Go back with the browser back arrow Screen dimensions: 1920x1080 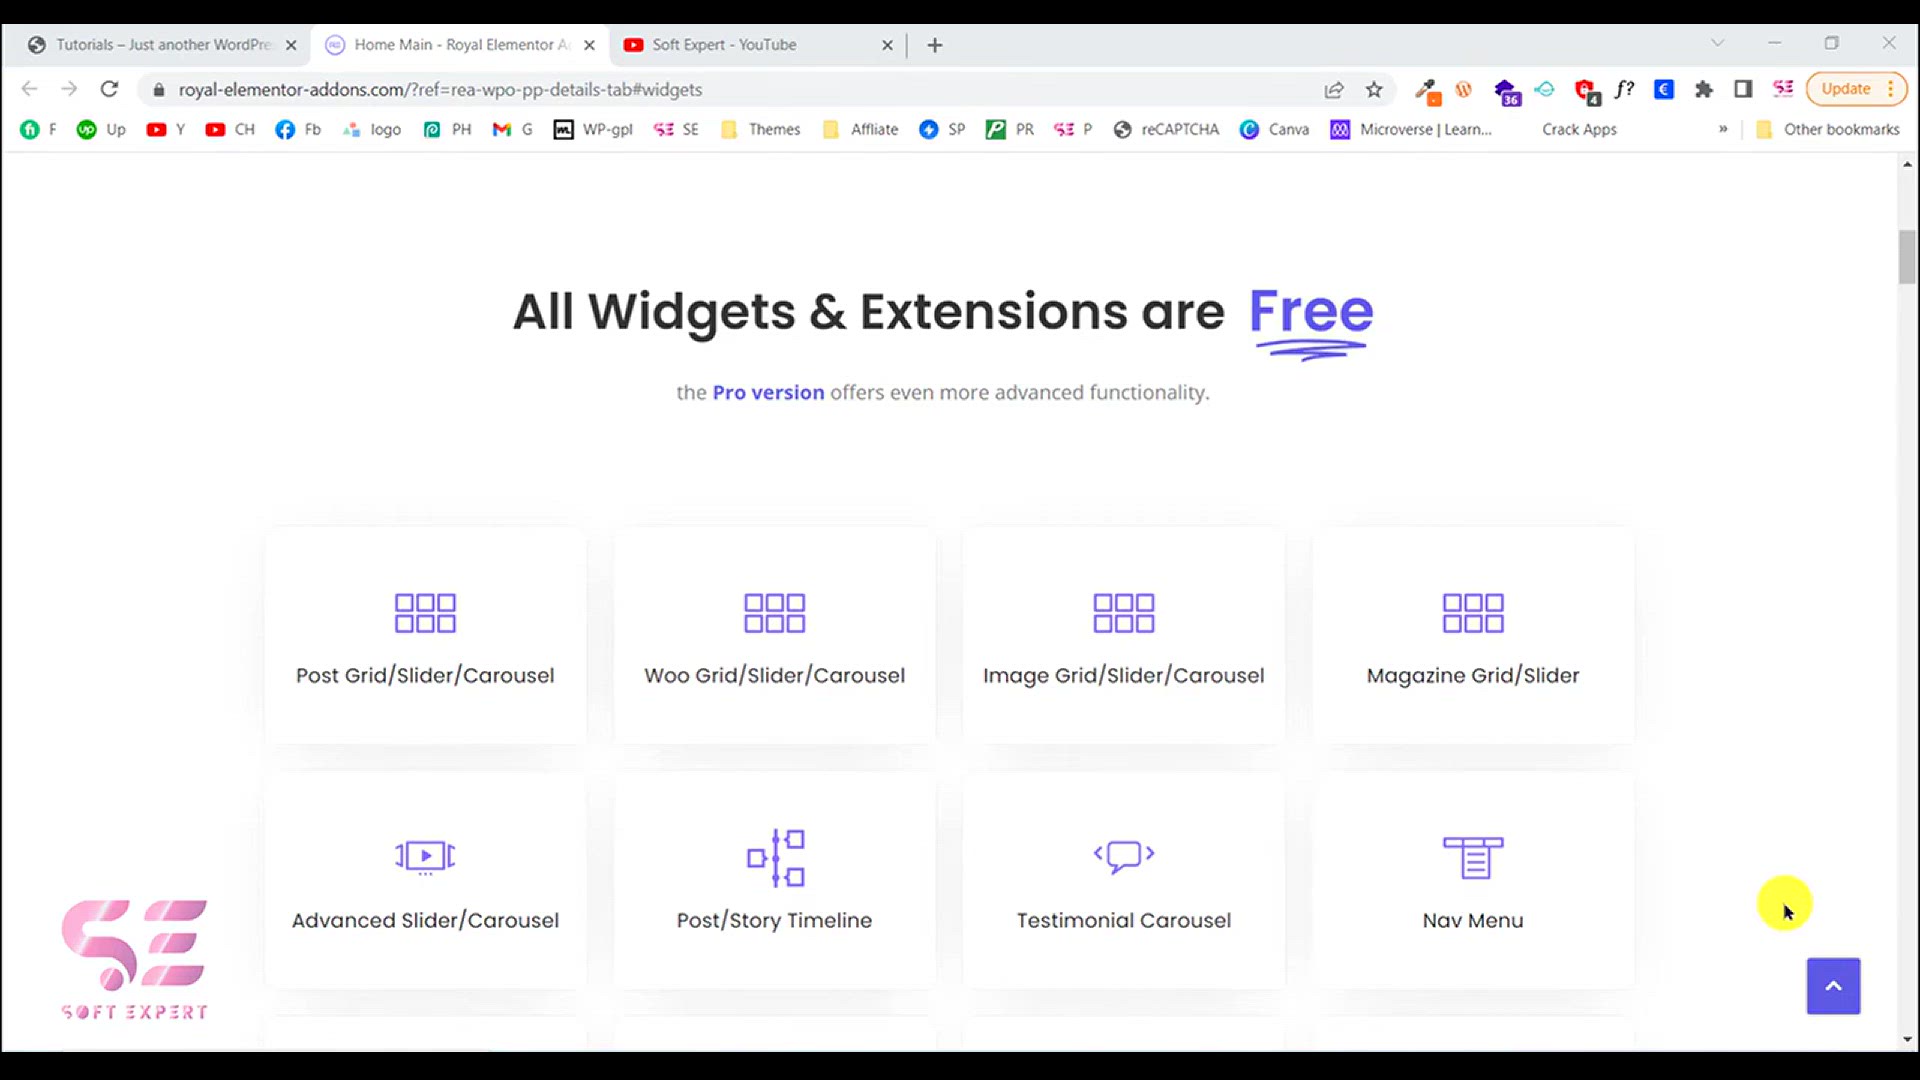pos(29,89)
